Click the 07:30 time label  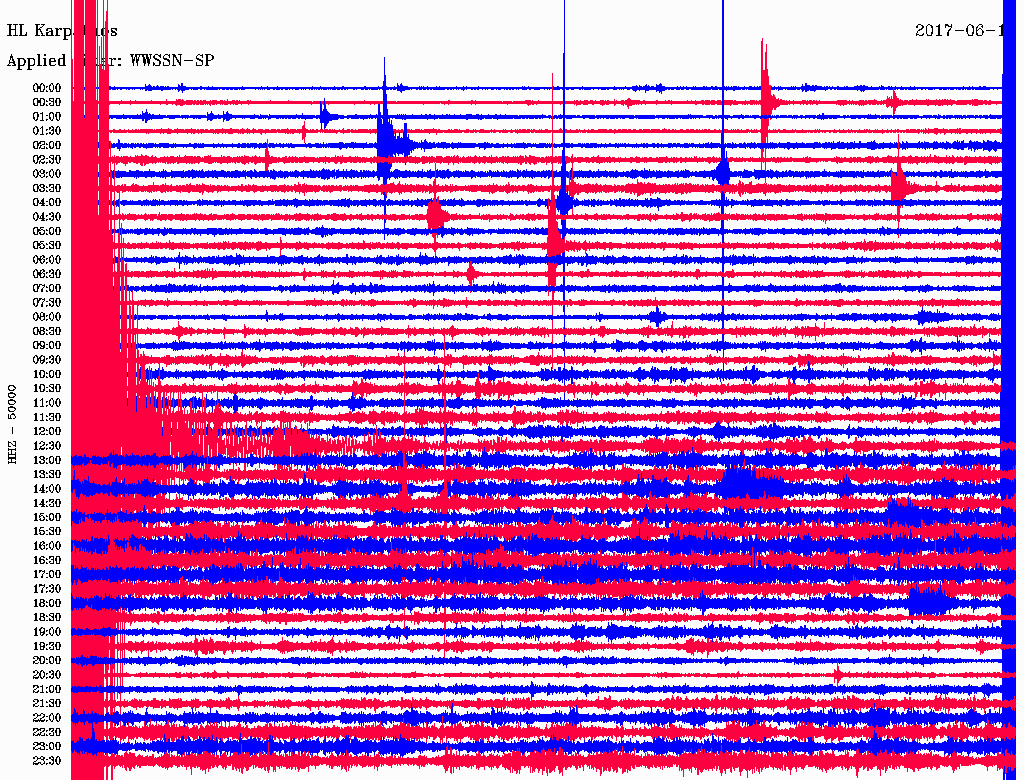[47, 302]
